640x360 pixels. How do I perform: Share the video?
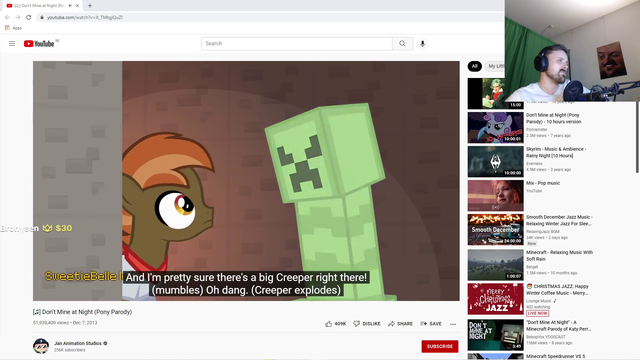click(x=400, y=324)
